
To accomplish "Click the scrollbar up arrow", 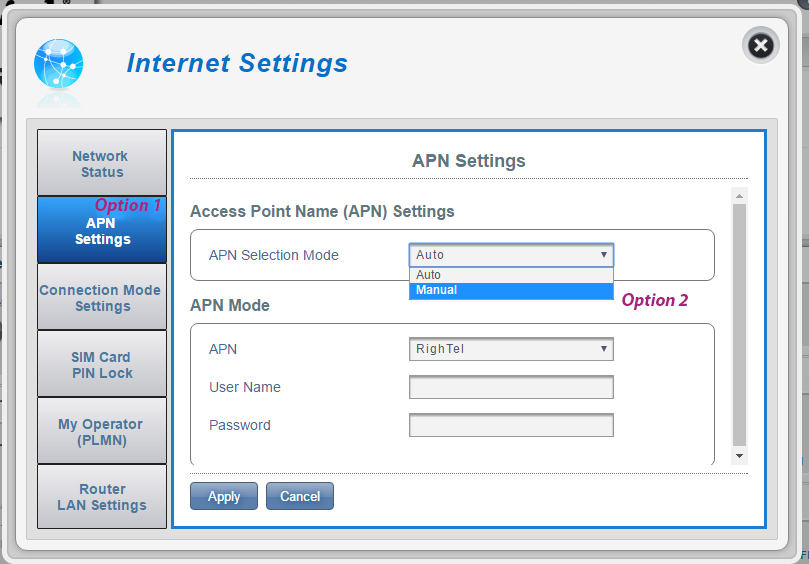I will tap(739, 195).
